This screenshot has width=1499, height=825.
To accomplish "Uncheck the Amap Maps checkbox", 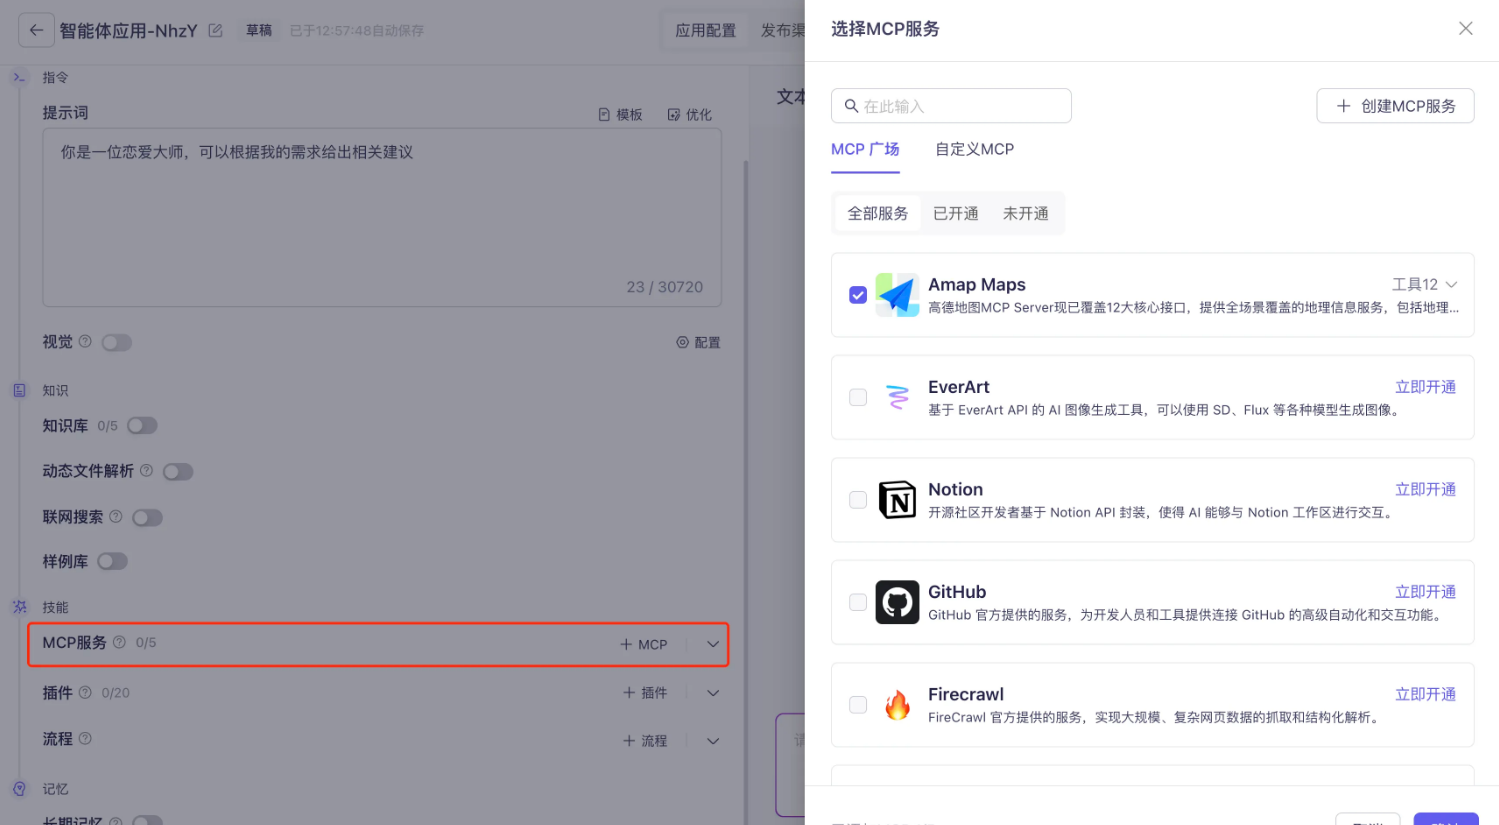I will [858, 295].
